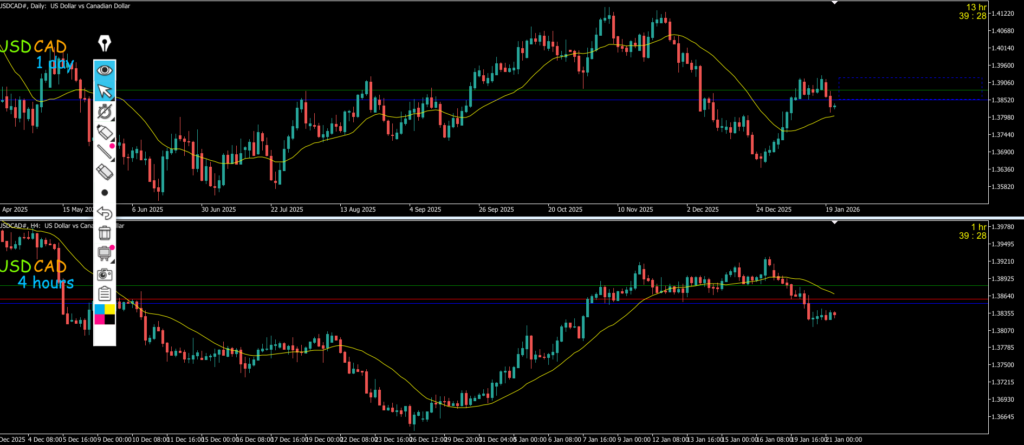Click the clipboard icon in the toolbar

click(104, 292)
